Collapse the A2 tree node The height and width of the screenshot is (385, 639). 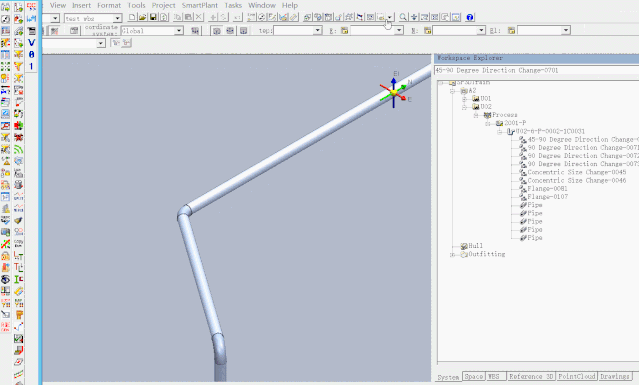tap(452, 91)
